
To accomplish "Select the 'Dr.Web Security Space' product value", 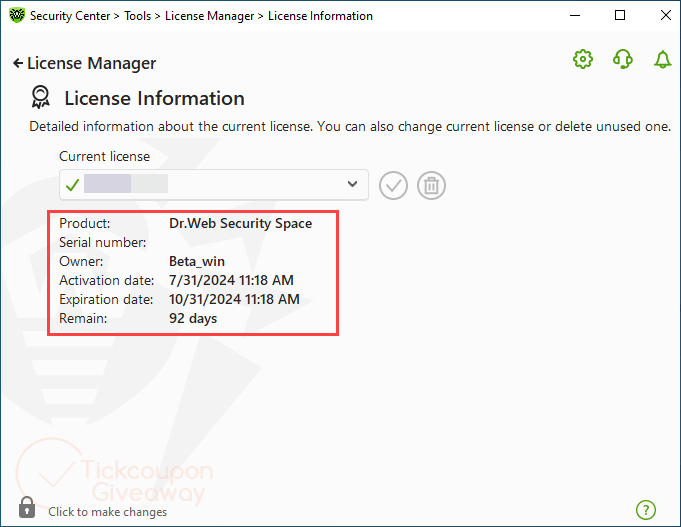I will click(x=240, y=223).
